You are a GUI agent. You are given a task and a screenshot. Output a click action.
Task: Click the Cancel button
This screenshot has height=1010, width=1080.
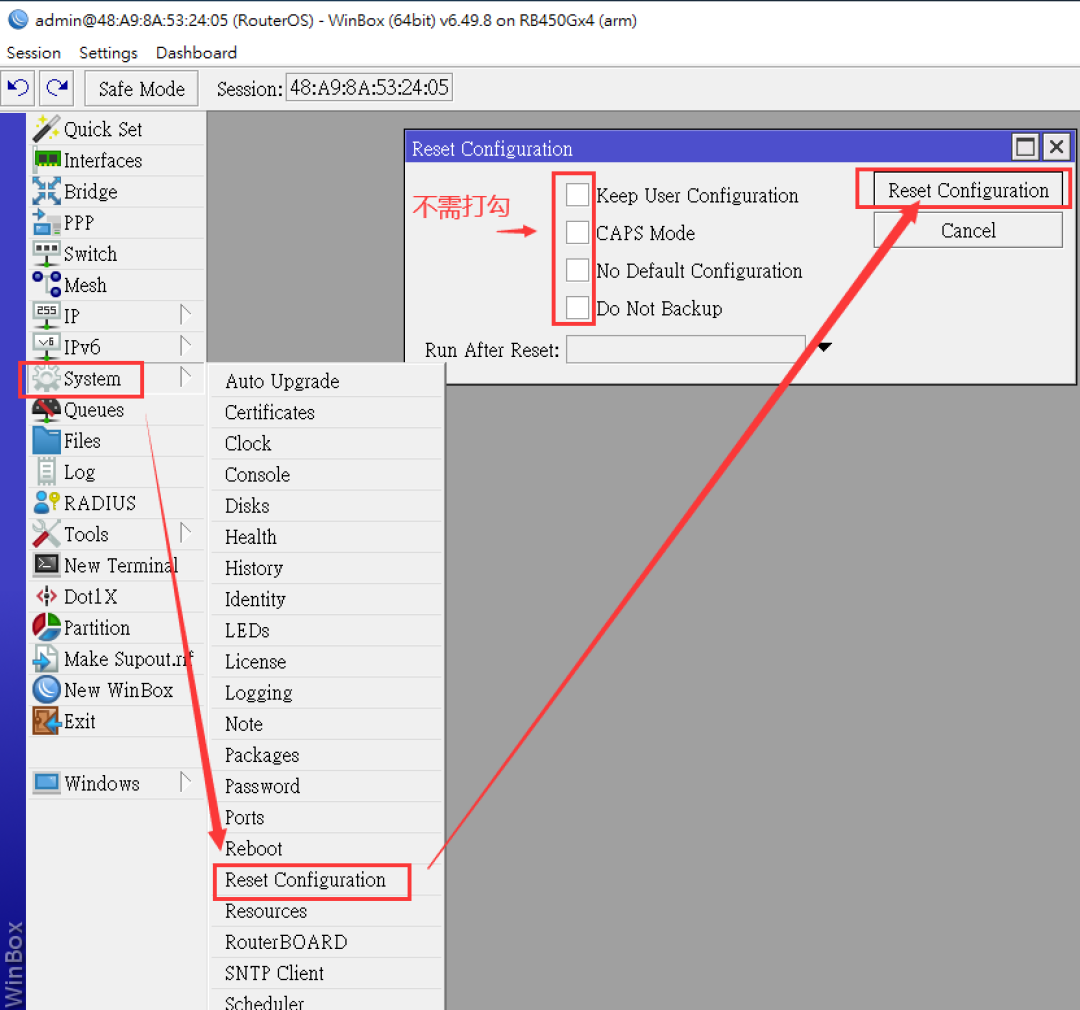[968, 230]
